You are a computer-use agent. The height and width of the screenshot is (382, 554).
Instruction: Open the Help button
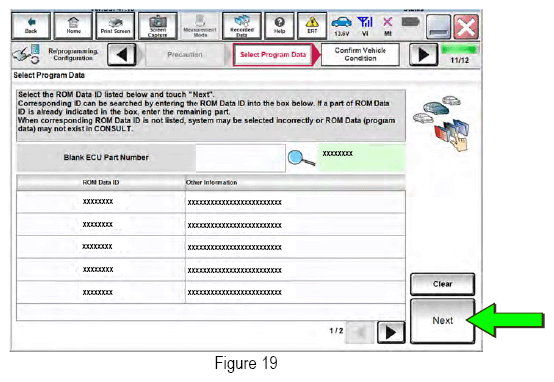click(279, 26)
